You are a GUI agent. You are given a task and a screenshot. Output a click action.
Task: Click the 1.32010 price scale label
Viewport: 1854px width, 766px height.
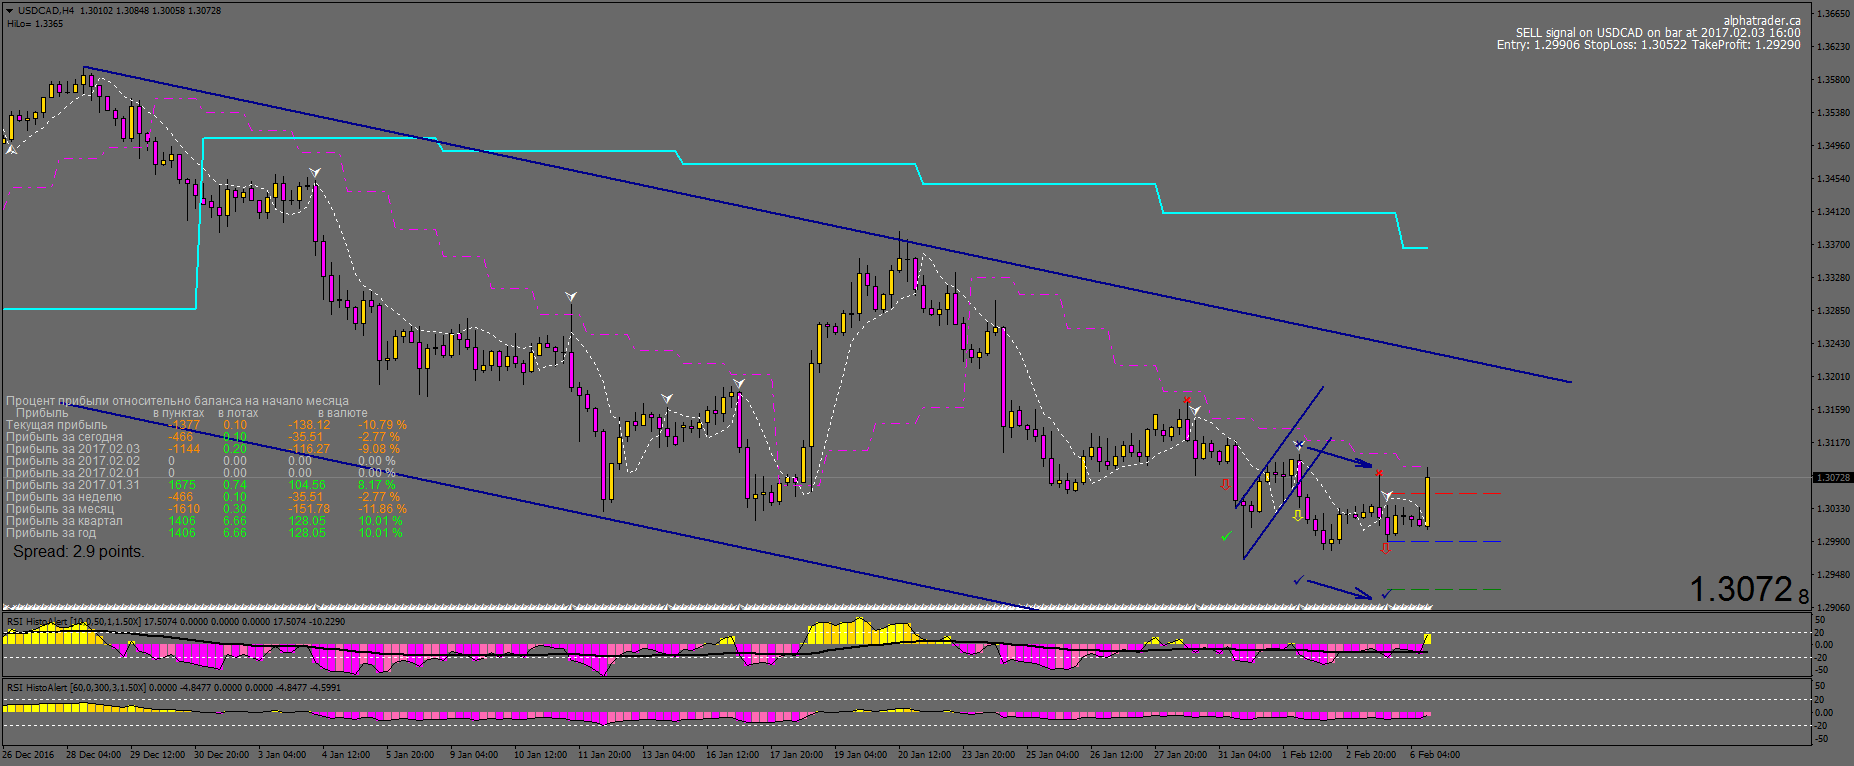click(1833, 377)
